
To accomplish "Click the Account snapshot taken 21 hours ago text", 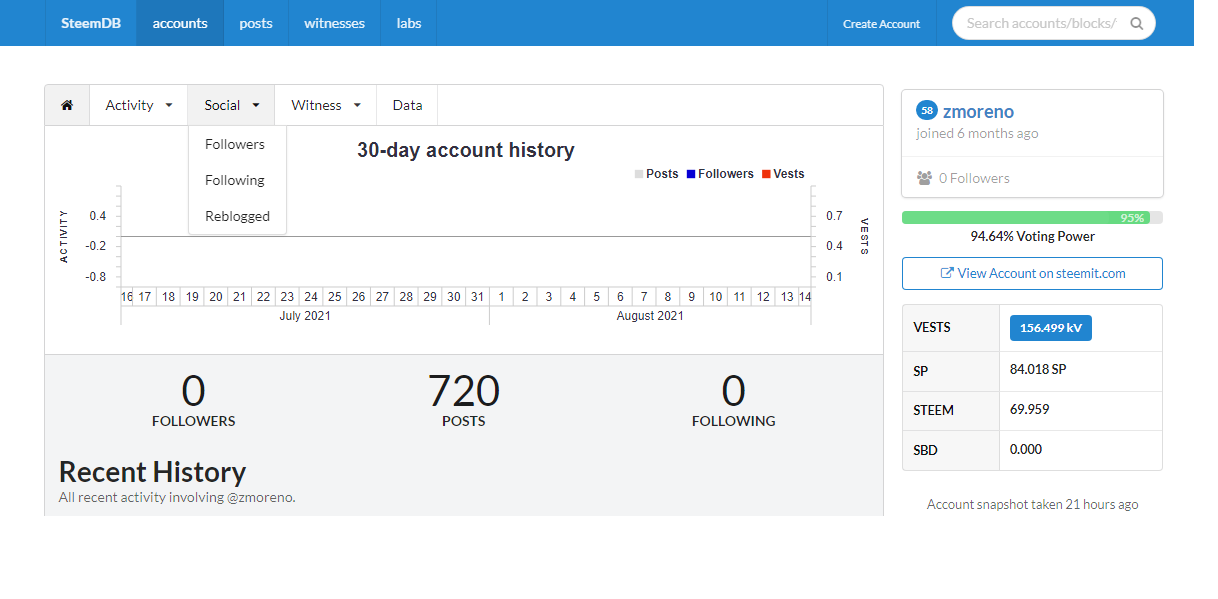I will 1032,504.
